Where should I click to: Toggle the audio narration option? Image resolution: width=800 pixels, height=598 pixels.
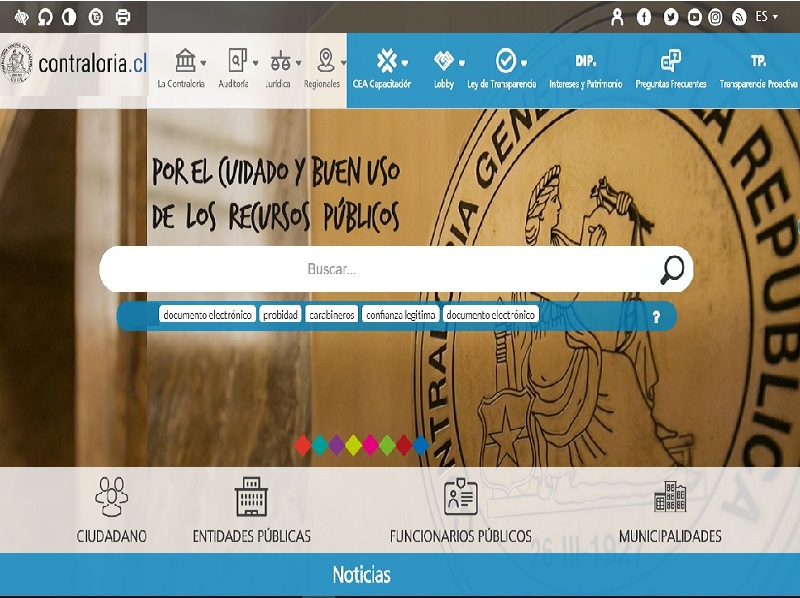click(44, 14)
